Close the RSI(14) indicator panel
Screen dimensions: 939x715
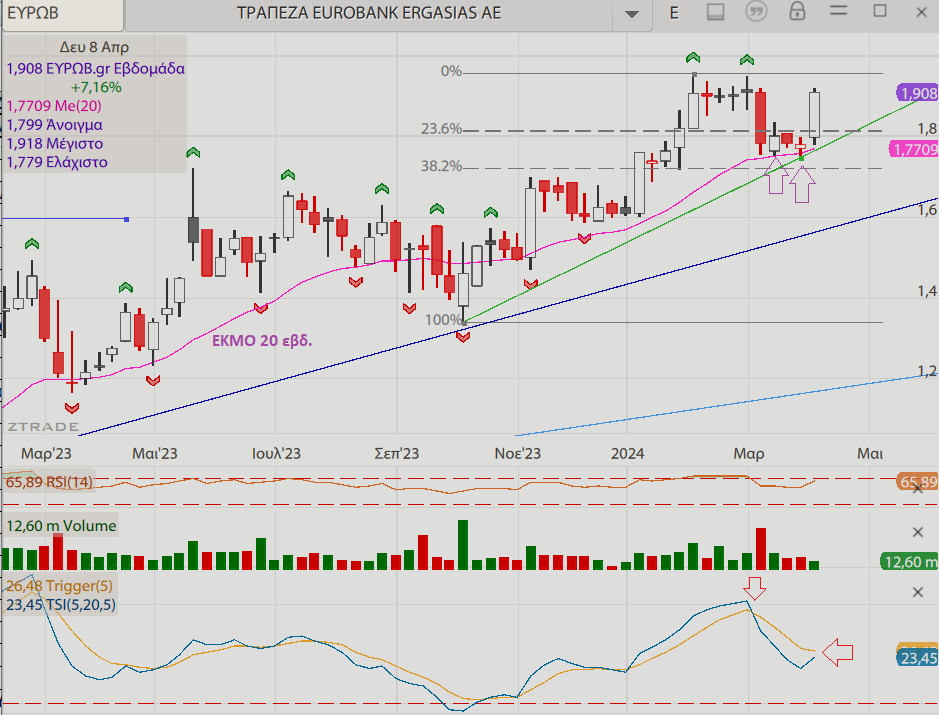(x=917, y=489)
